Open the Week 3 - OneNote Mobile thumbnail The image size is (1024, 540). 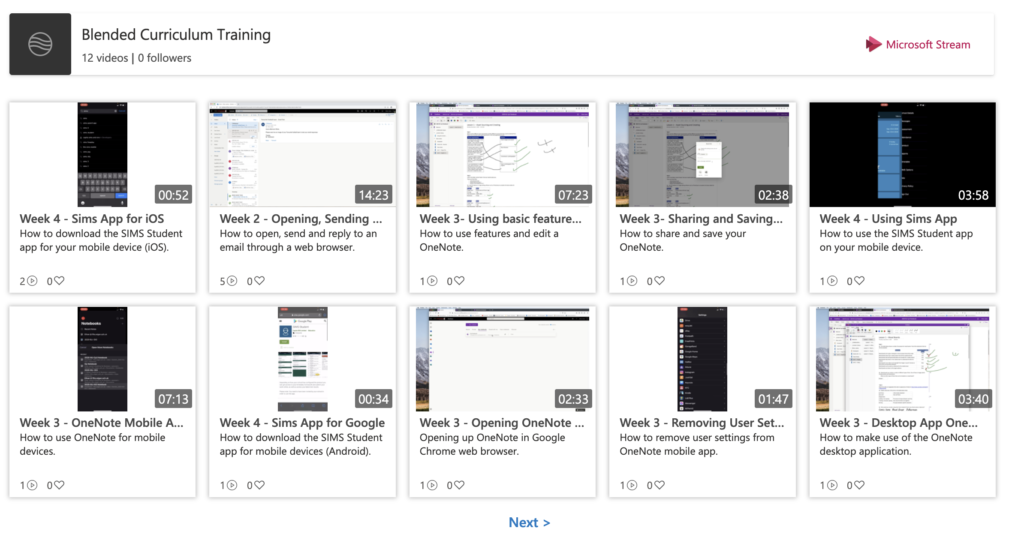103,358
